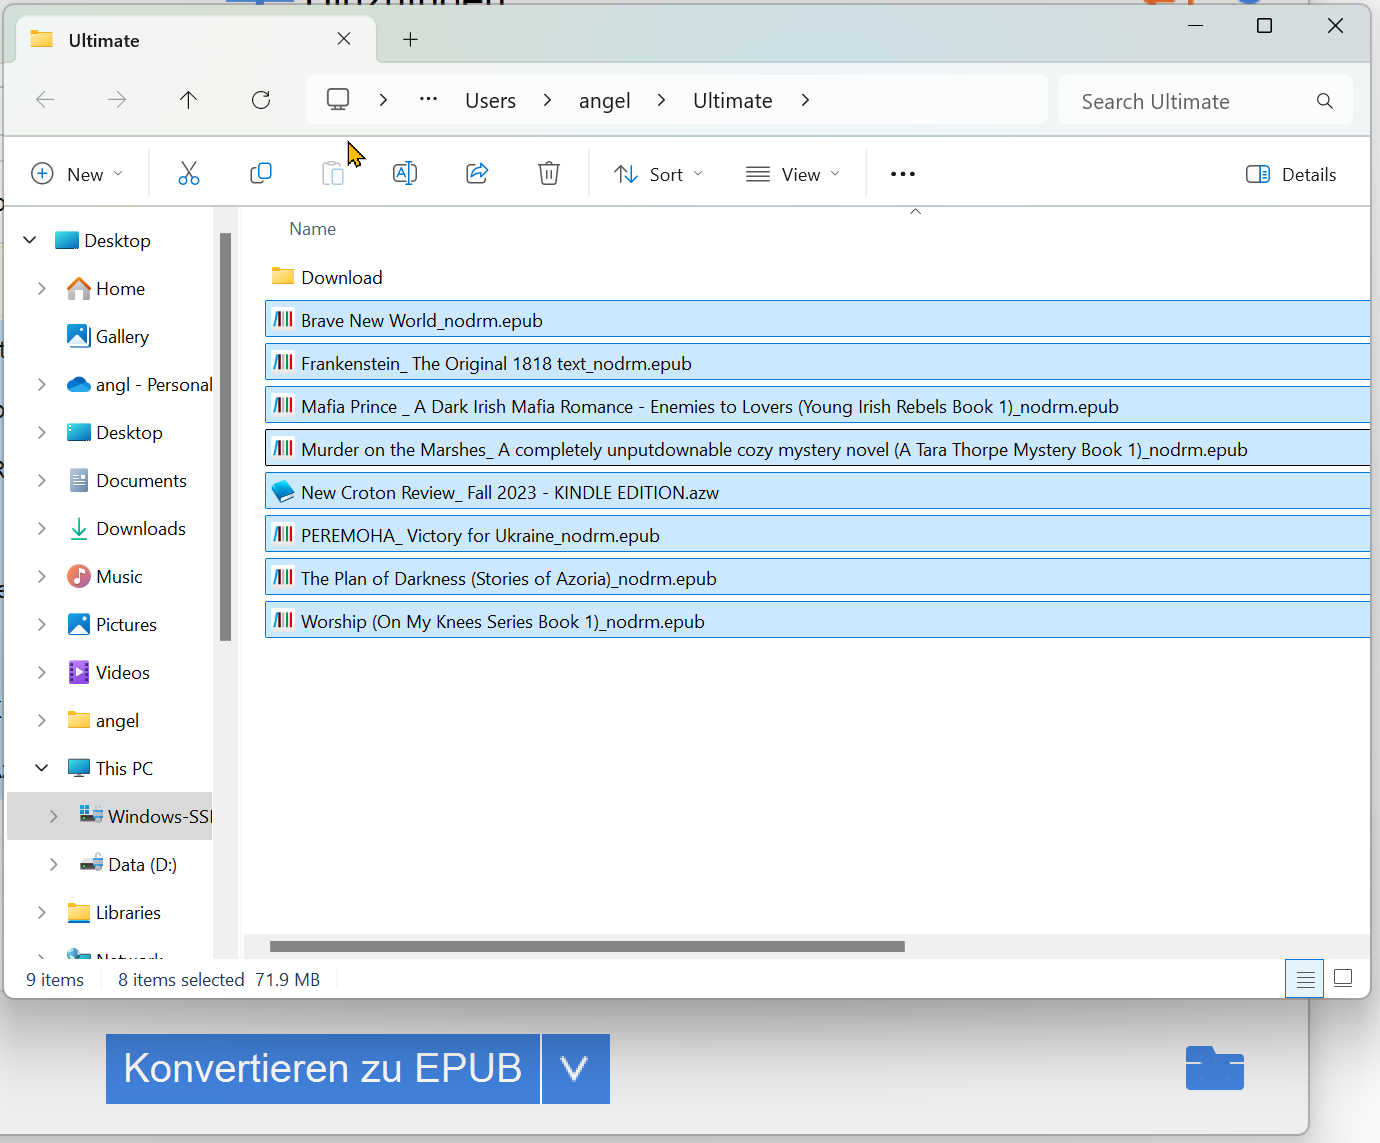Click the Cut scissors icon
The height and width of the screenshot is (1143, 1380).
click(188, 174)
